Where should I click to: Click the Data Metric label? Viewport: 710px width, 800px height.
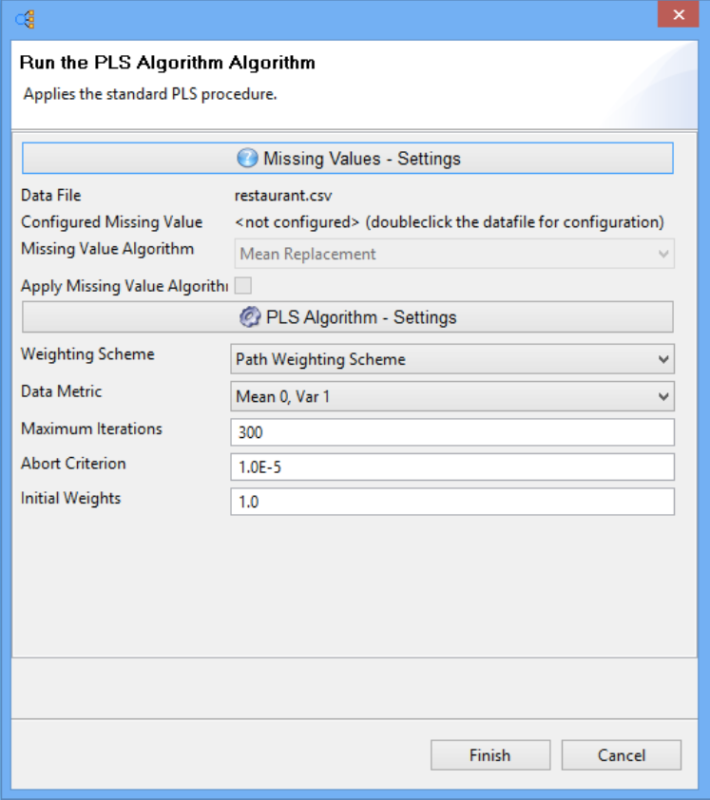pos(62,392)
